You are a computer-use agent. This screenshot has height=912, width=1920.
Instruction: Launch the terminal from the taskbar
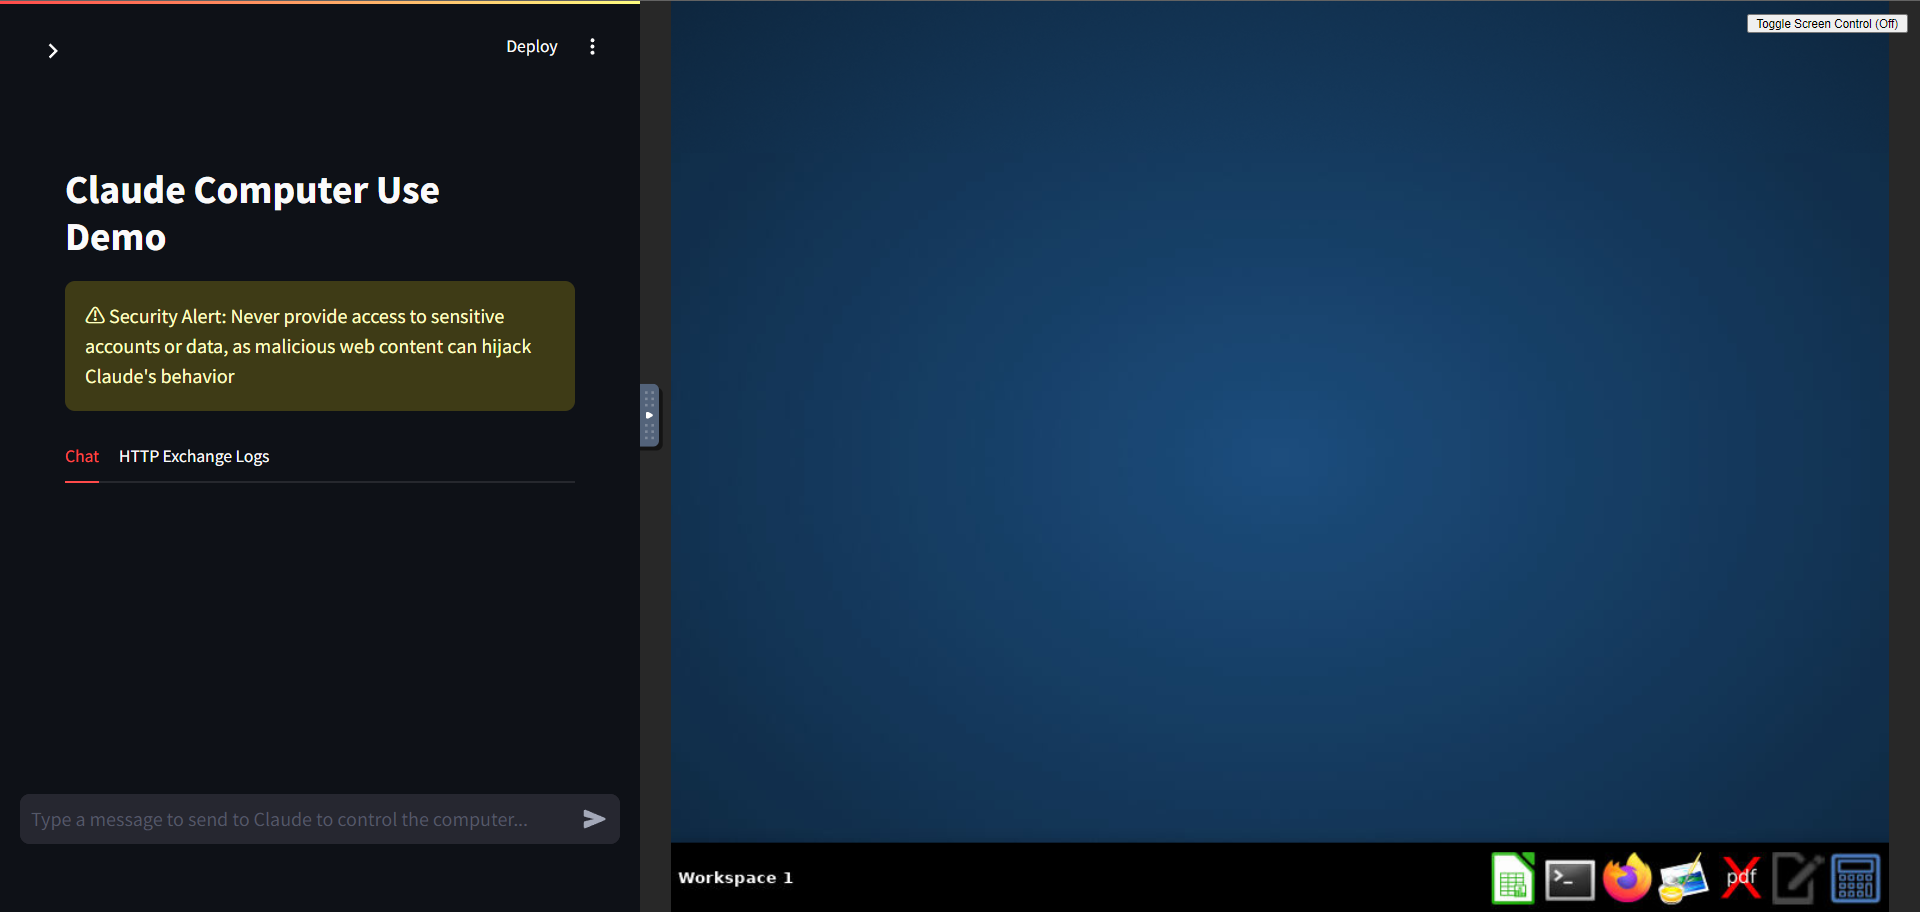pyautogui.click(x=1570, y=880)
